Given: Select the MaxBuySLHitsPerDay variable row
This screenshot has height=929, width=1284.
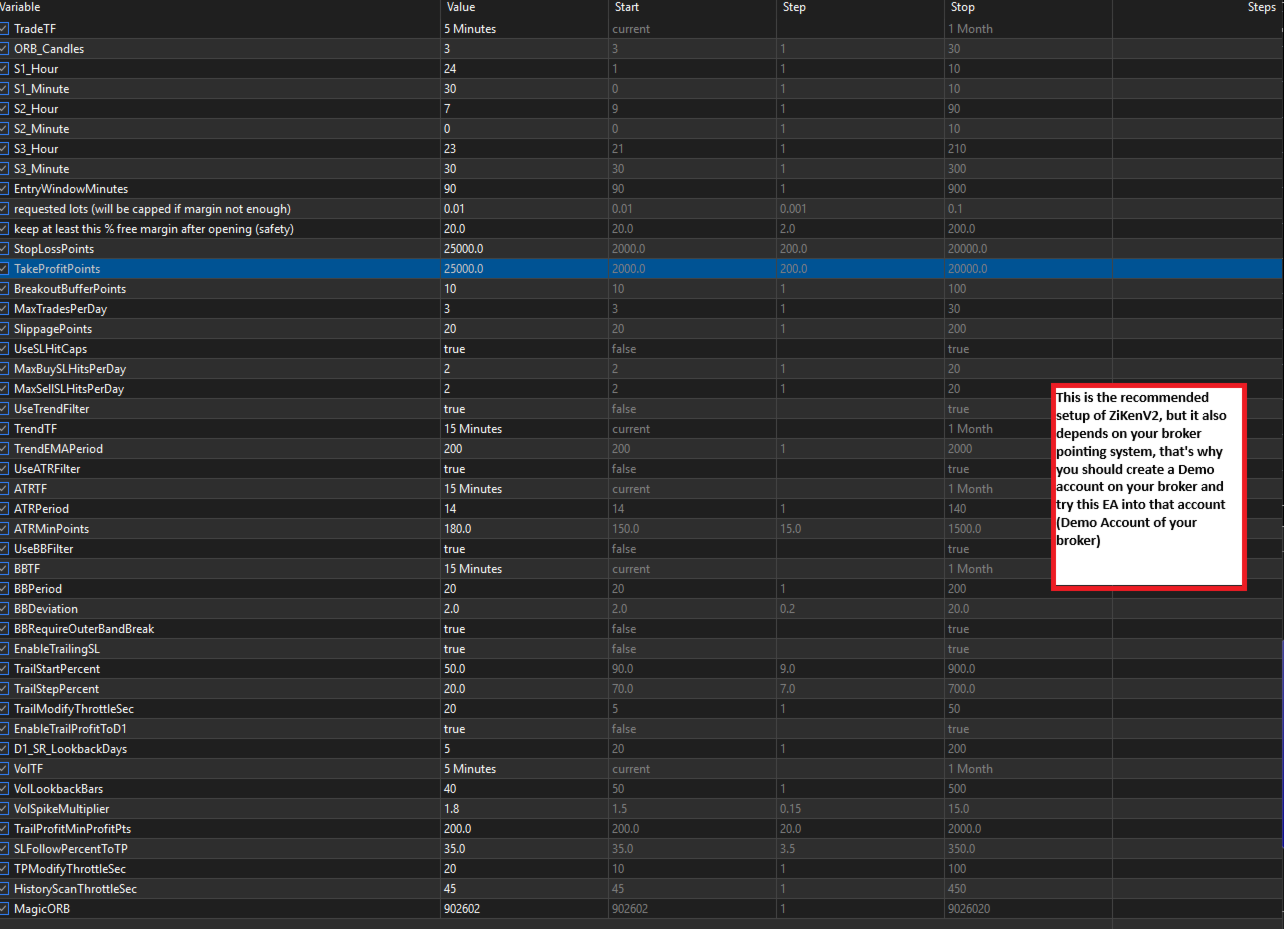Looking at the screenshot, I should [x=642, y=369].
